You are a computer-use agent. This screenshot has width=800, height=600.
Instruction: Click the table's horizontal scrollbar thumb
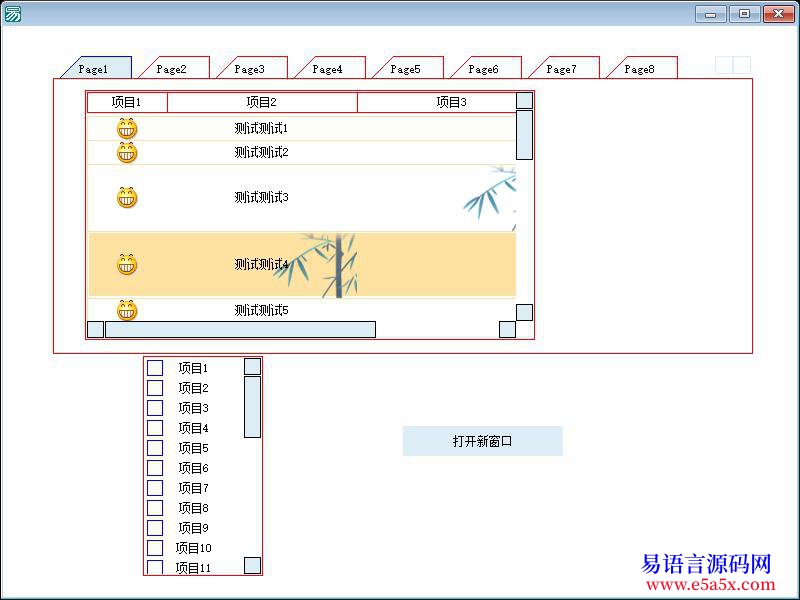(x=240, y=330)
